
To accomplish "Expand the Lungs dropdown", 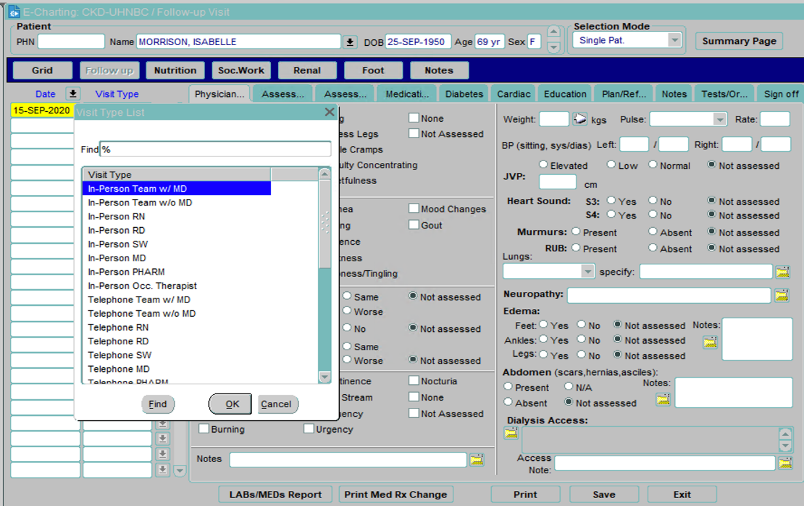I will 587,272.
